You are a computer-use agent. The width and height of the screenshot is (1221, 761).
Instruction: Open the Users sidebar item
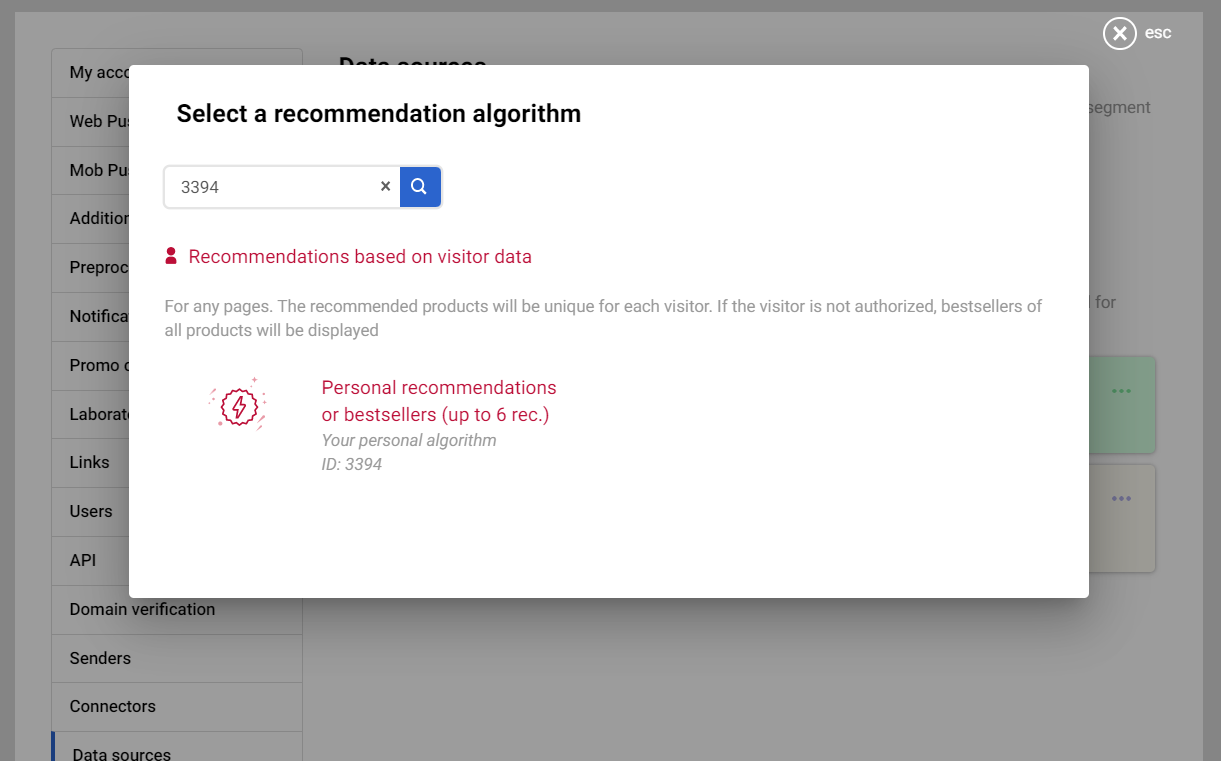(x=91, y=511)
